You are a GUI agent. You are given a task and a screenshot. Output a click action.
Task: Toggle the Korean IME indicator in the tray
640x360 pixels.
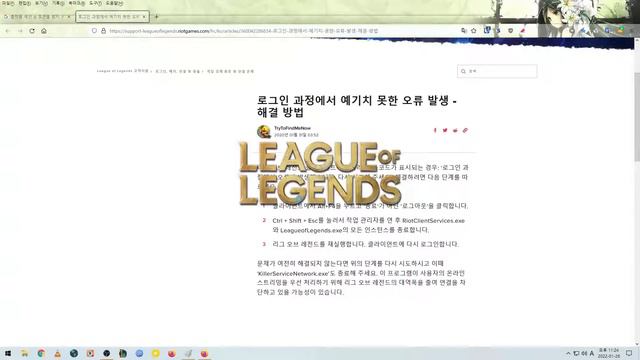pyautogui.click(x=592, y=353)
